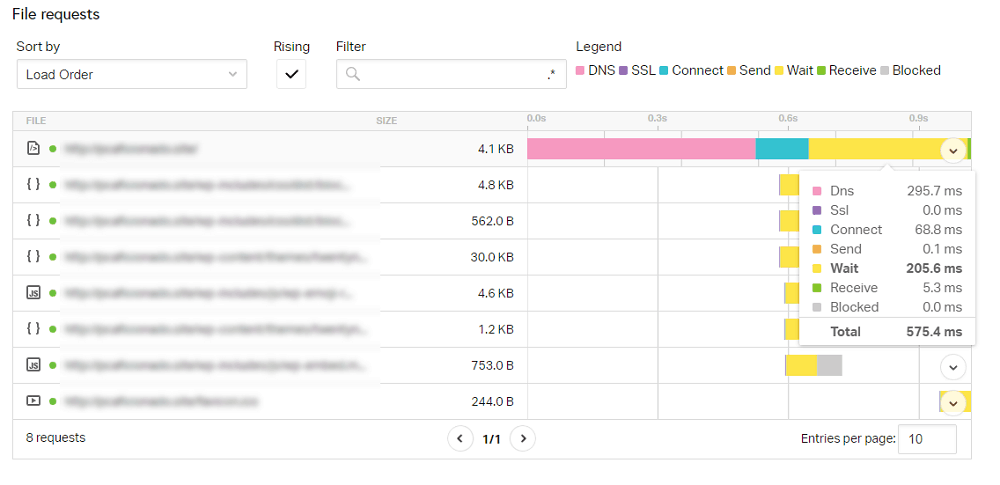Image resolution: width=1000 pixels, height=485 pixels.
Task: Go to the next page of requests
Action: click(523, 438)
